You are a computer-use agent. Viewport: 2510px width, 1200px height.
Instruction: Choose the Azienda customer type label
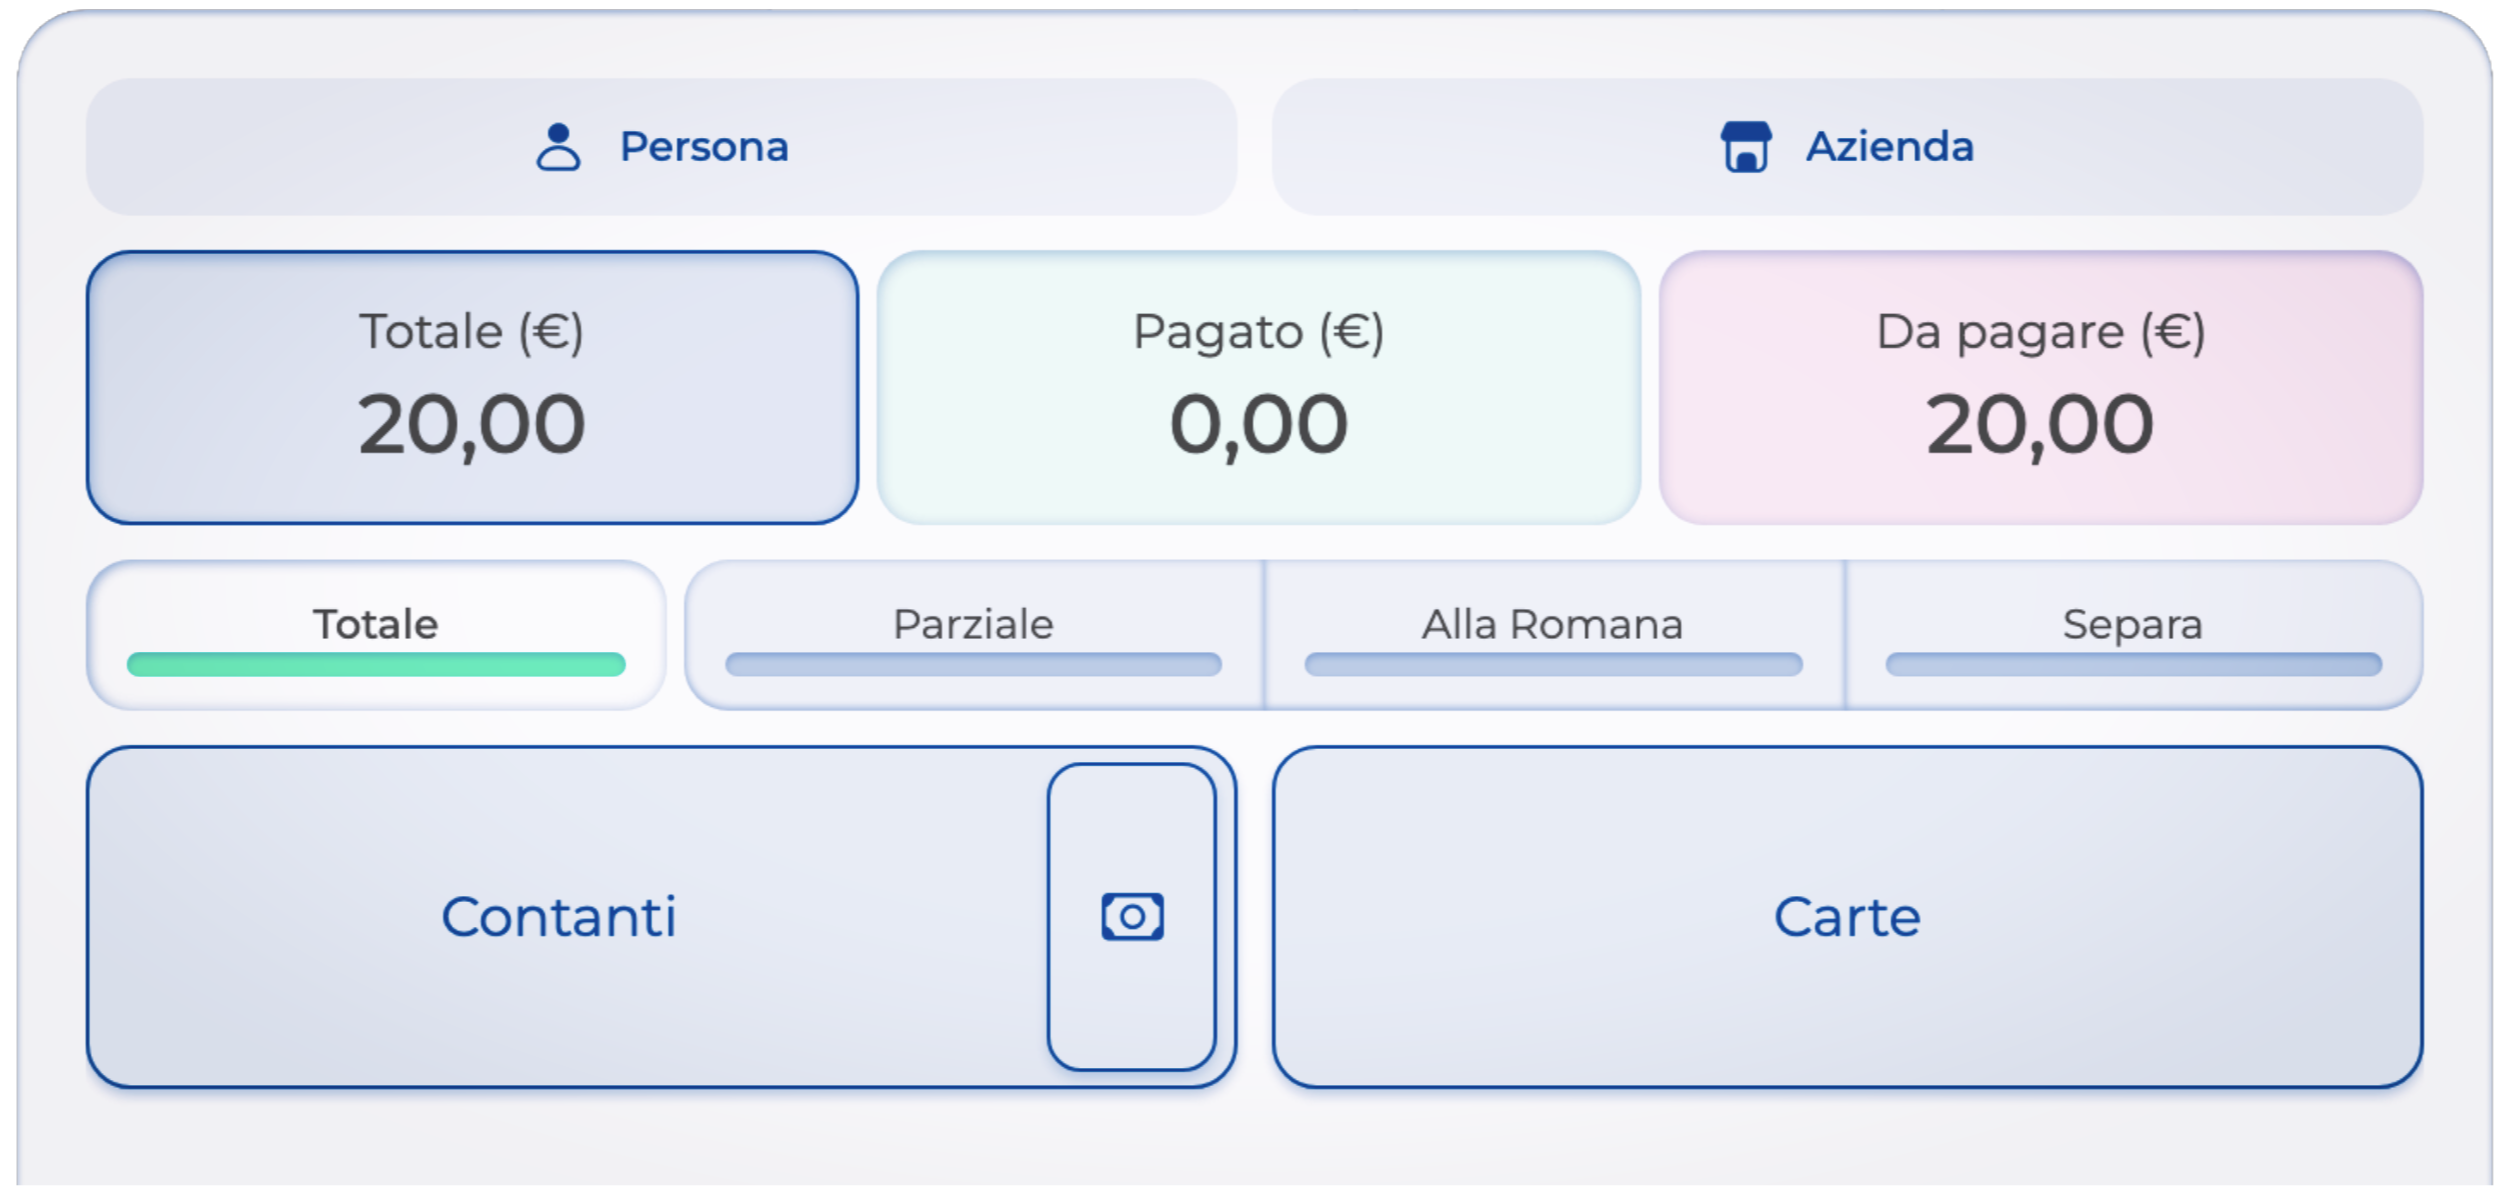tap(1889, 147)
